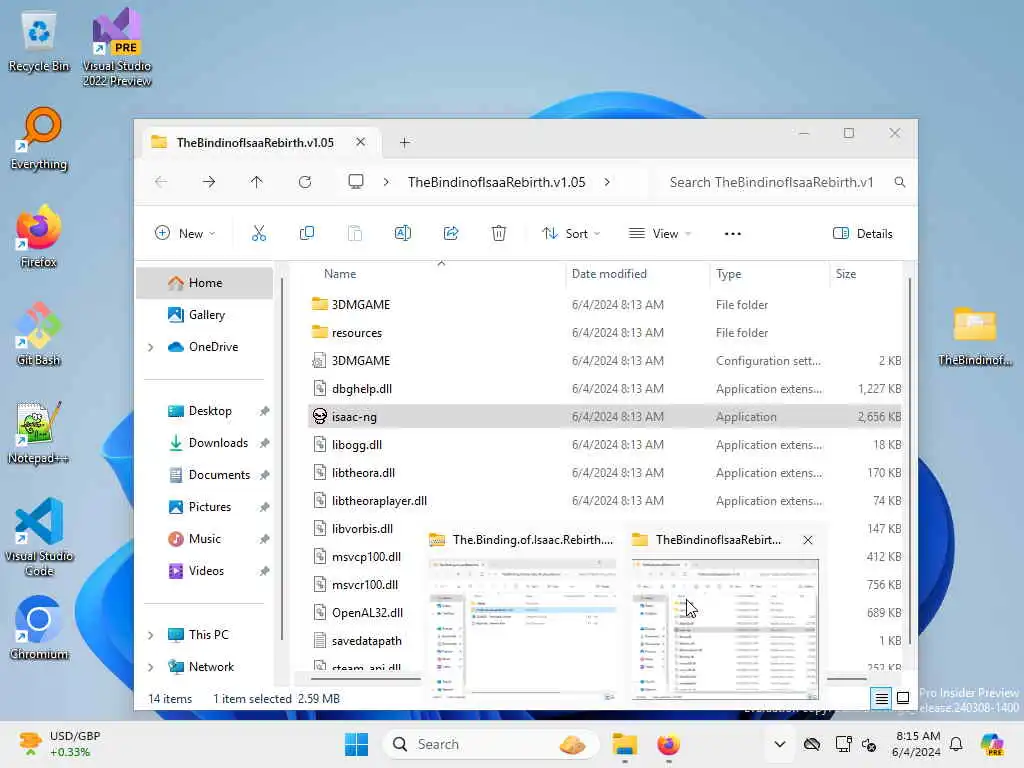Click the monitor icon in address bar
The height and width of the screenshot is (768, 1024).
coord(356,182)
